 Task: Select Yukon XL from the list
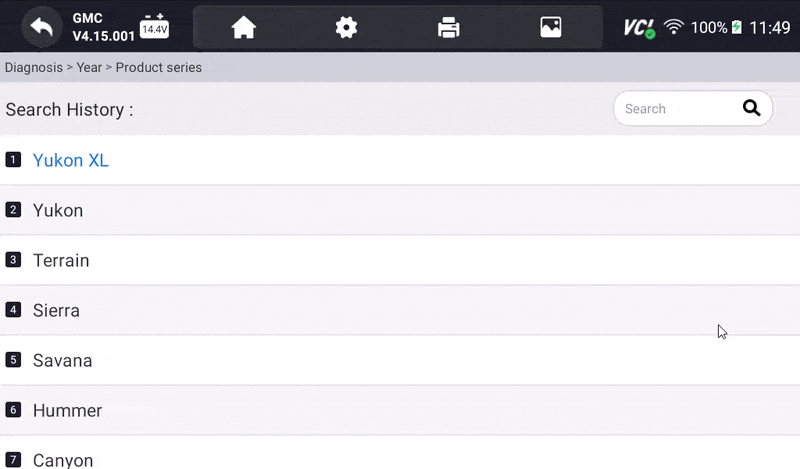[x=400, y=160]
